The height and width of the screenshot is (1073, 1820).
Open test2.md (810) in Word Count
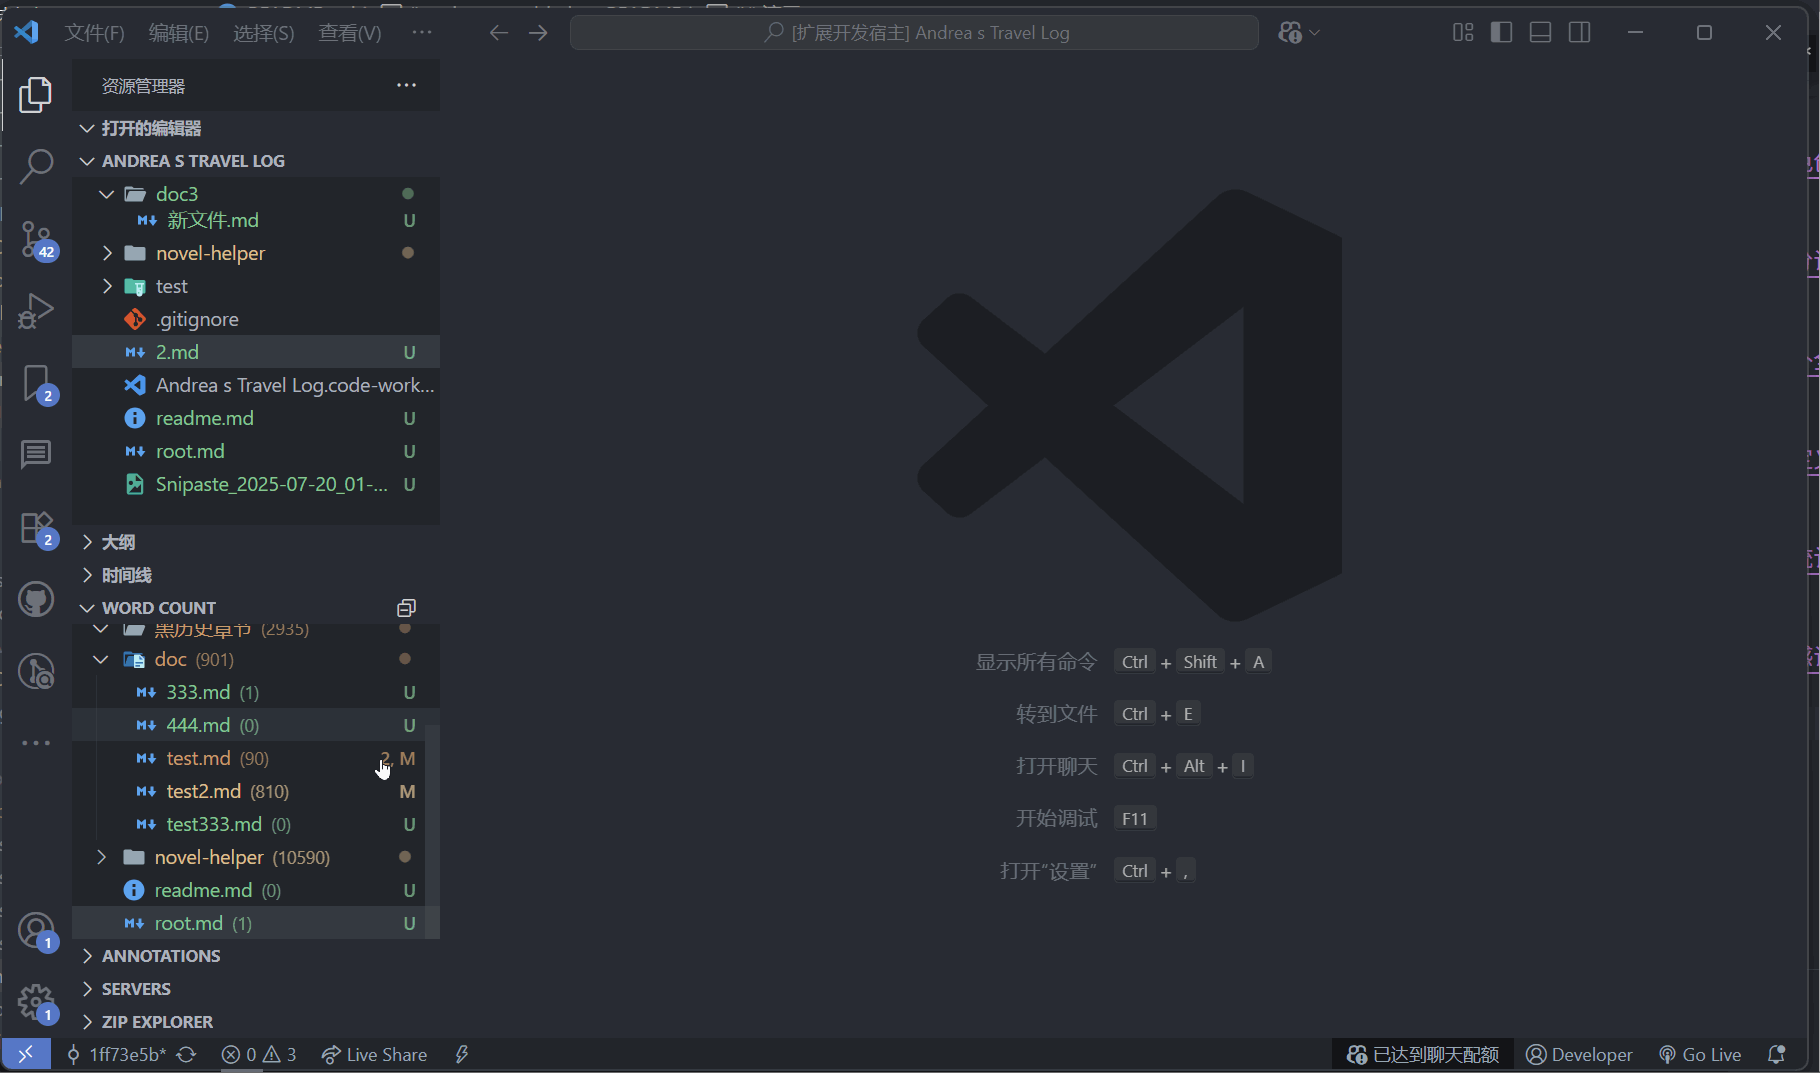click(x=249, y=791)
